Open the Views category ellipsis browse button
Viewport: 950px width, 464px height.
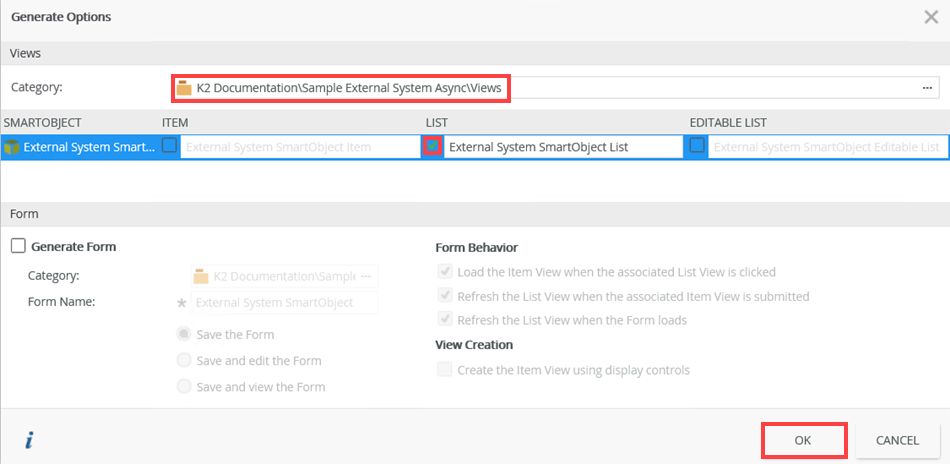point(927,88)
